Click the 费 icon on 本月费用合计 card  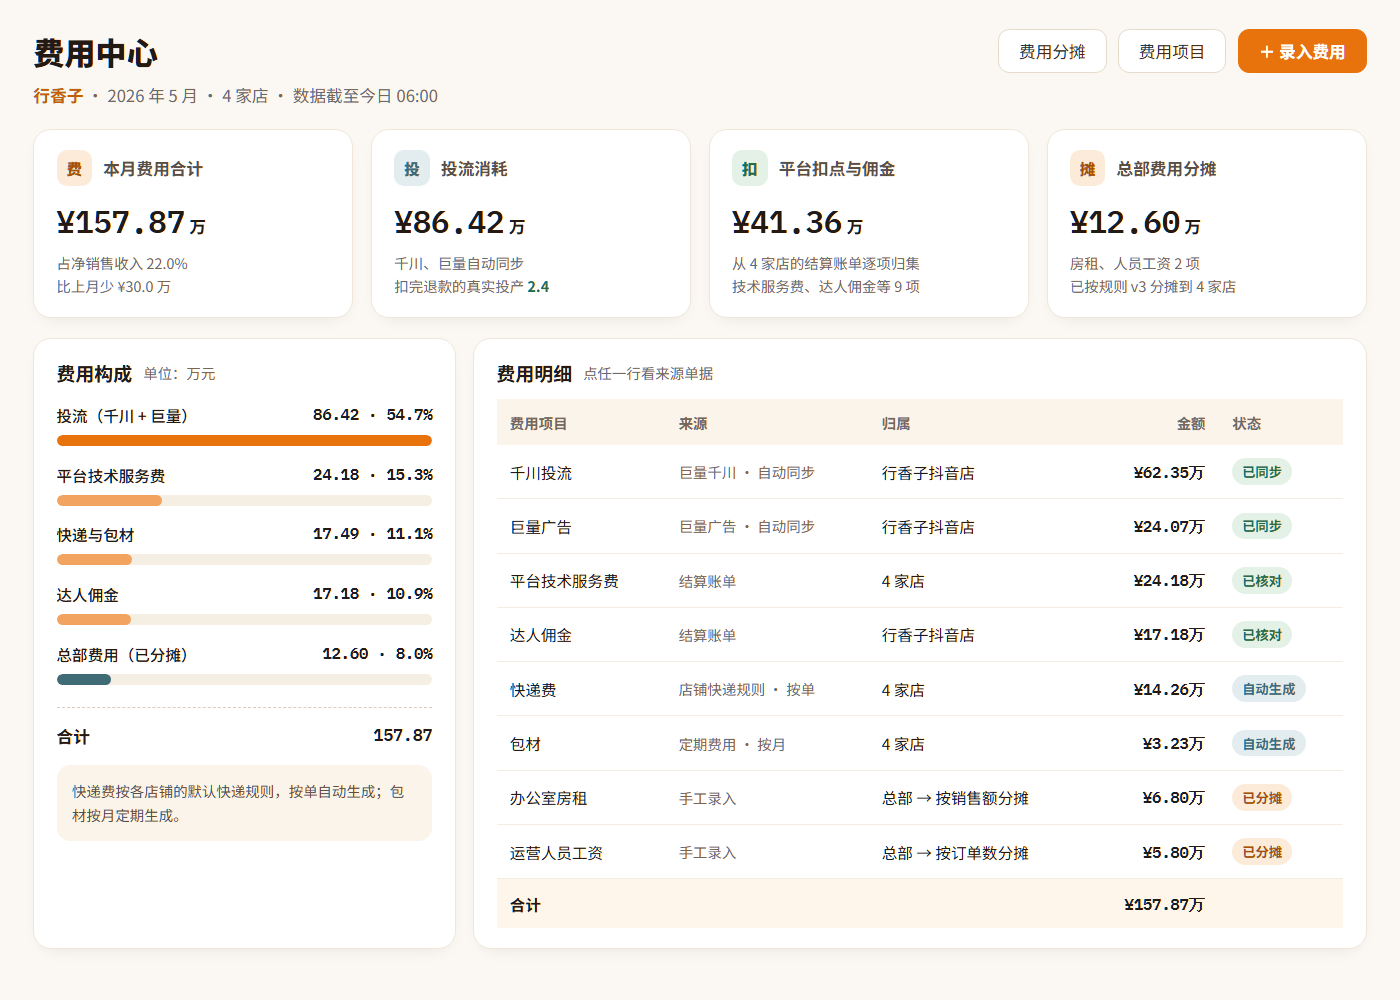point(74,168)
